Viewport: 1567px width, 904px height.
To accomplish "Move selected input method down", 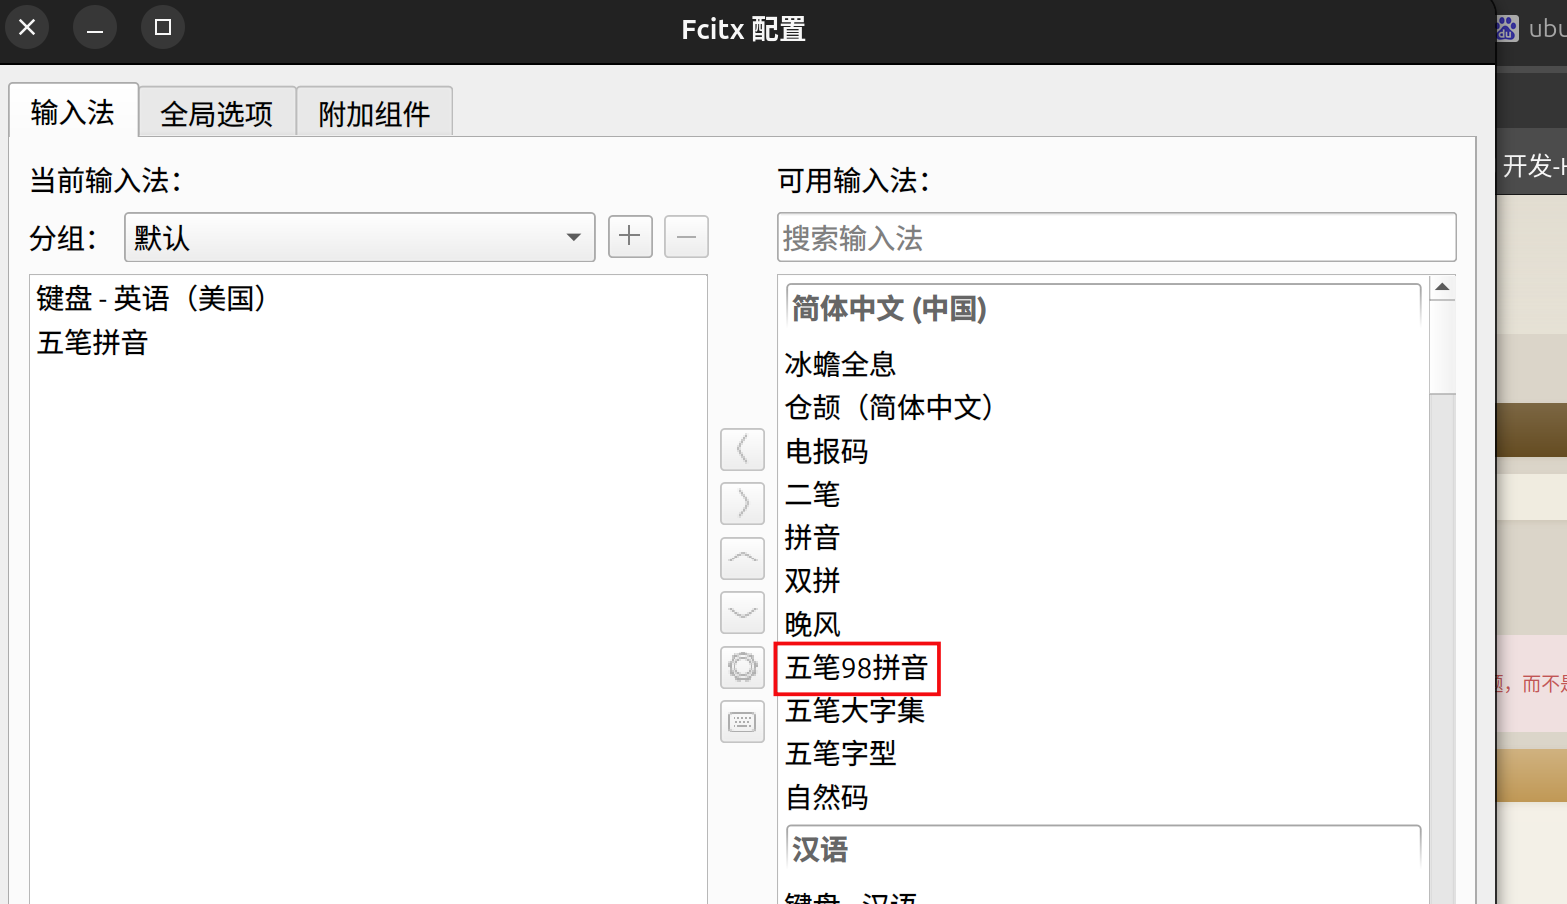I will tap(742, 612).
